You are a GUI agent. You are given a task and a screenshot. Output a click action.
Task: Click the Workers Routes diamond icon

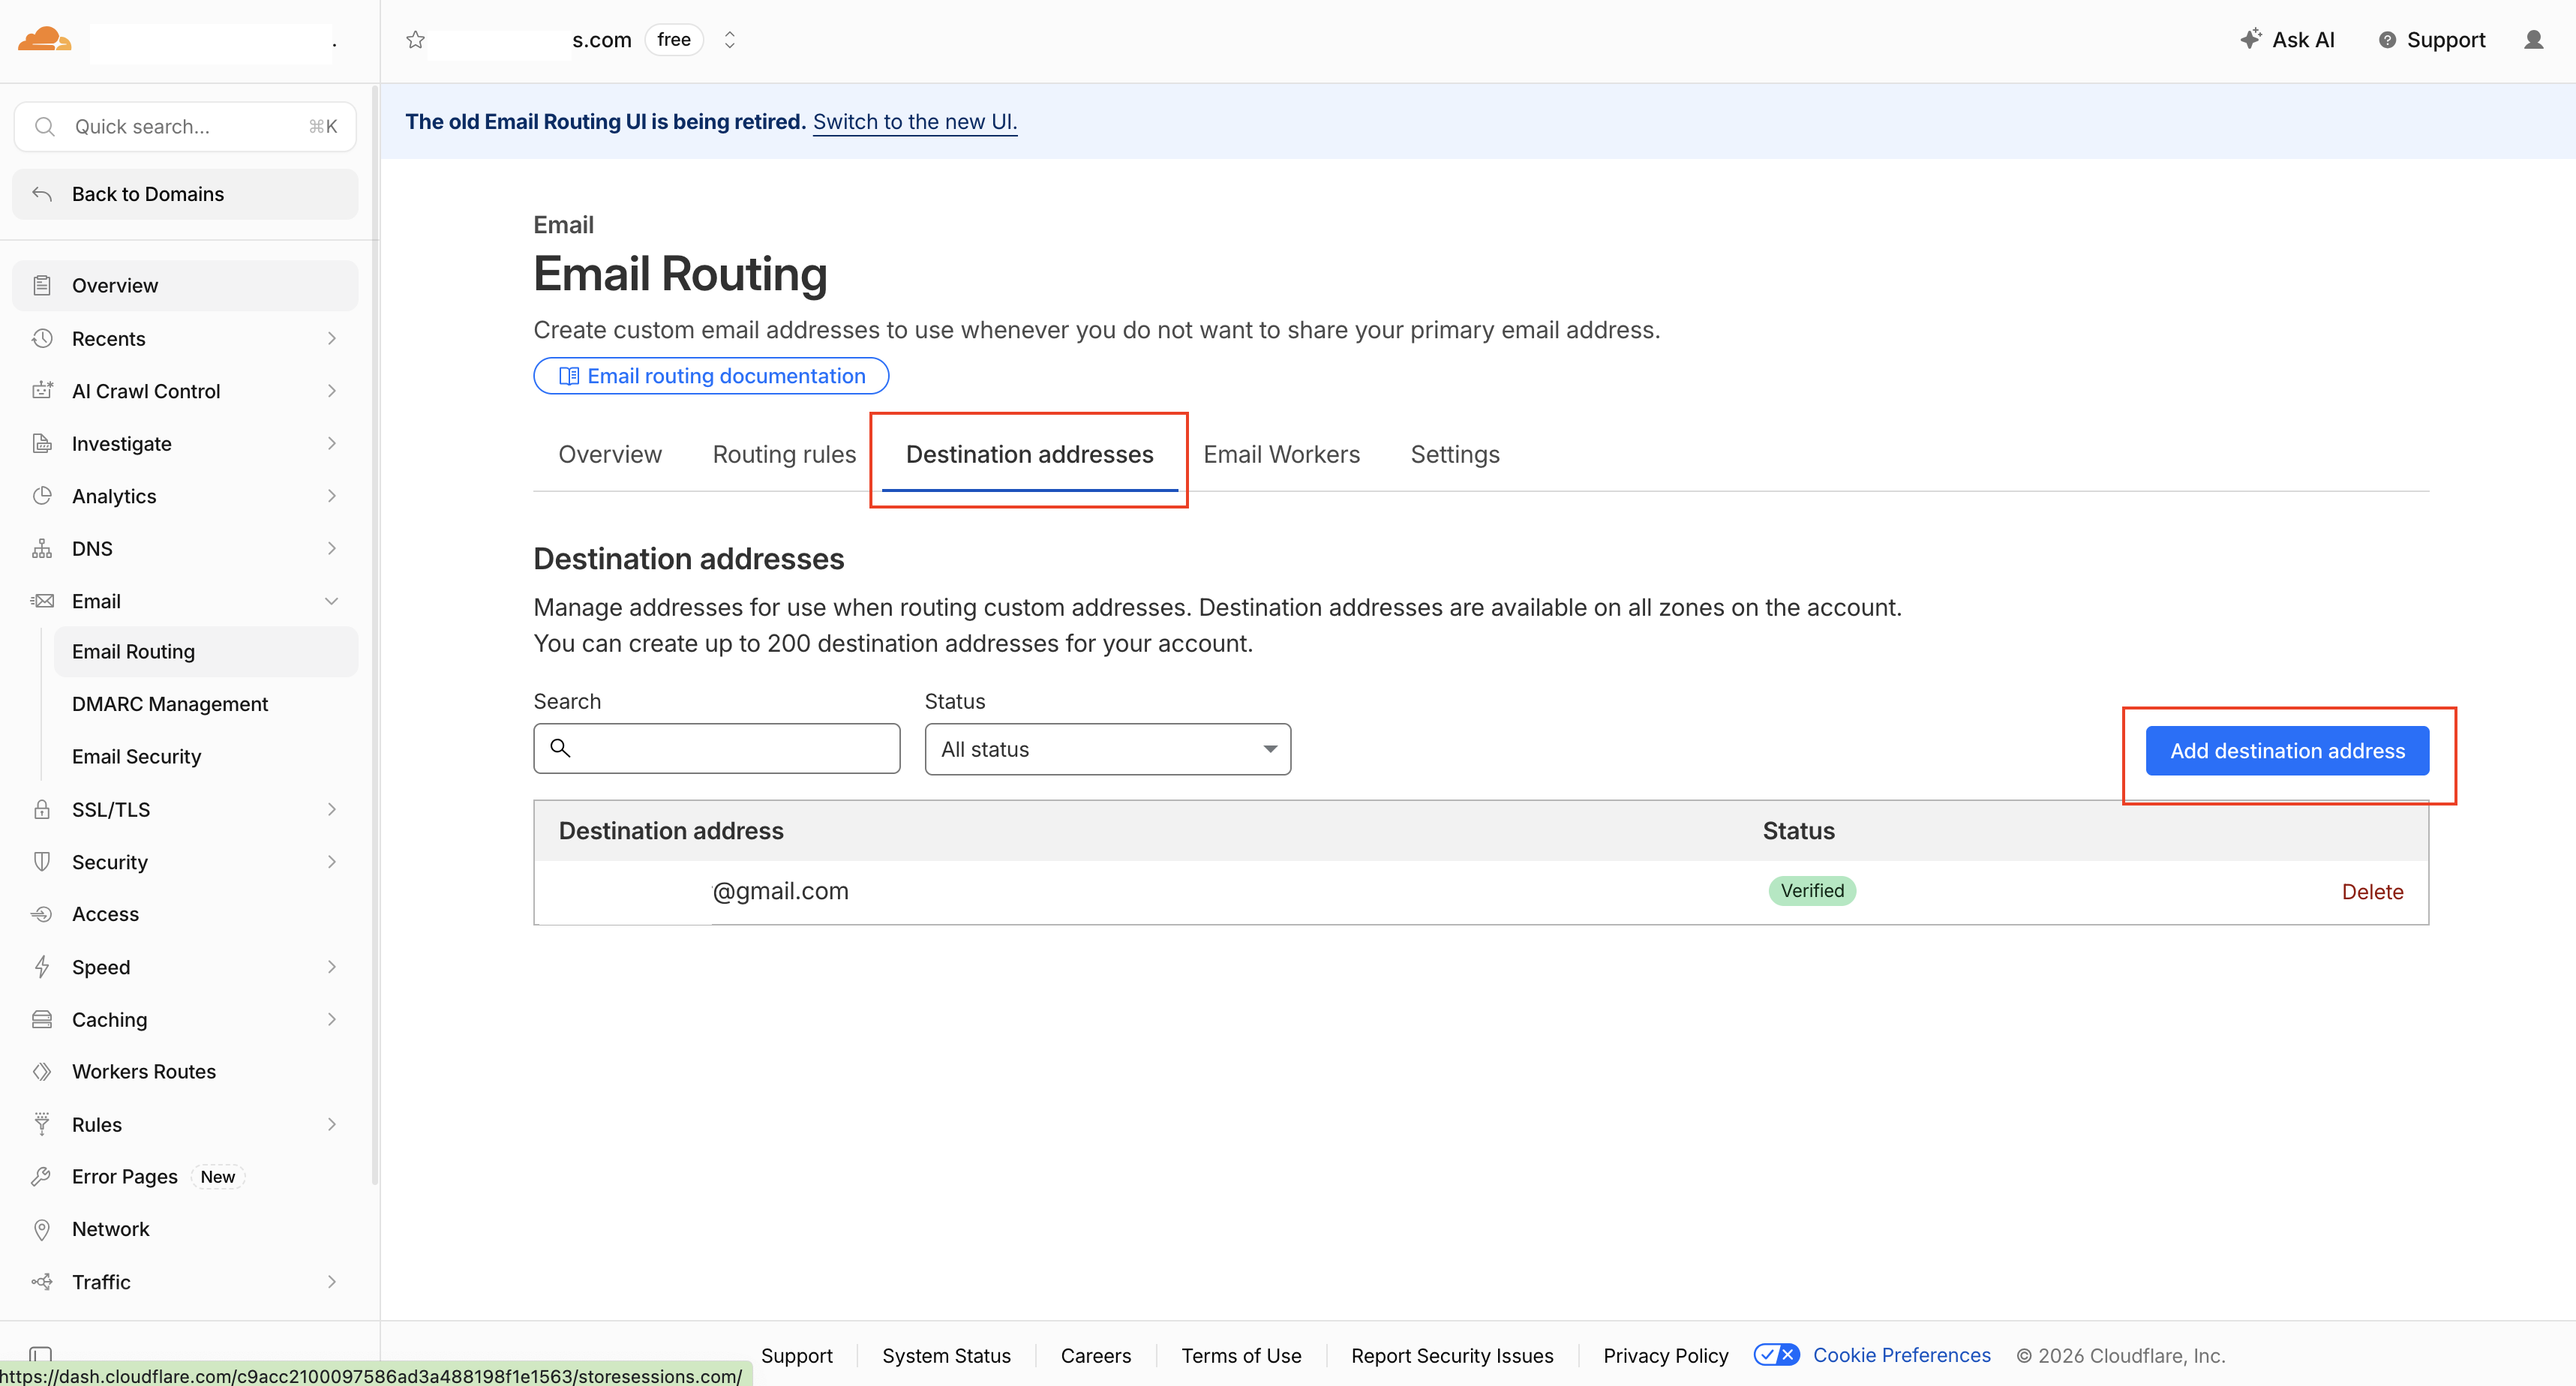(x=42, y=1072)
